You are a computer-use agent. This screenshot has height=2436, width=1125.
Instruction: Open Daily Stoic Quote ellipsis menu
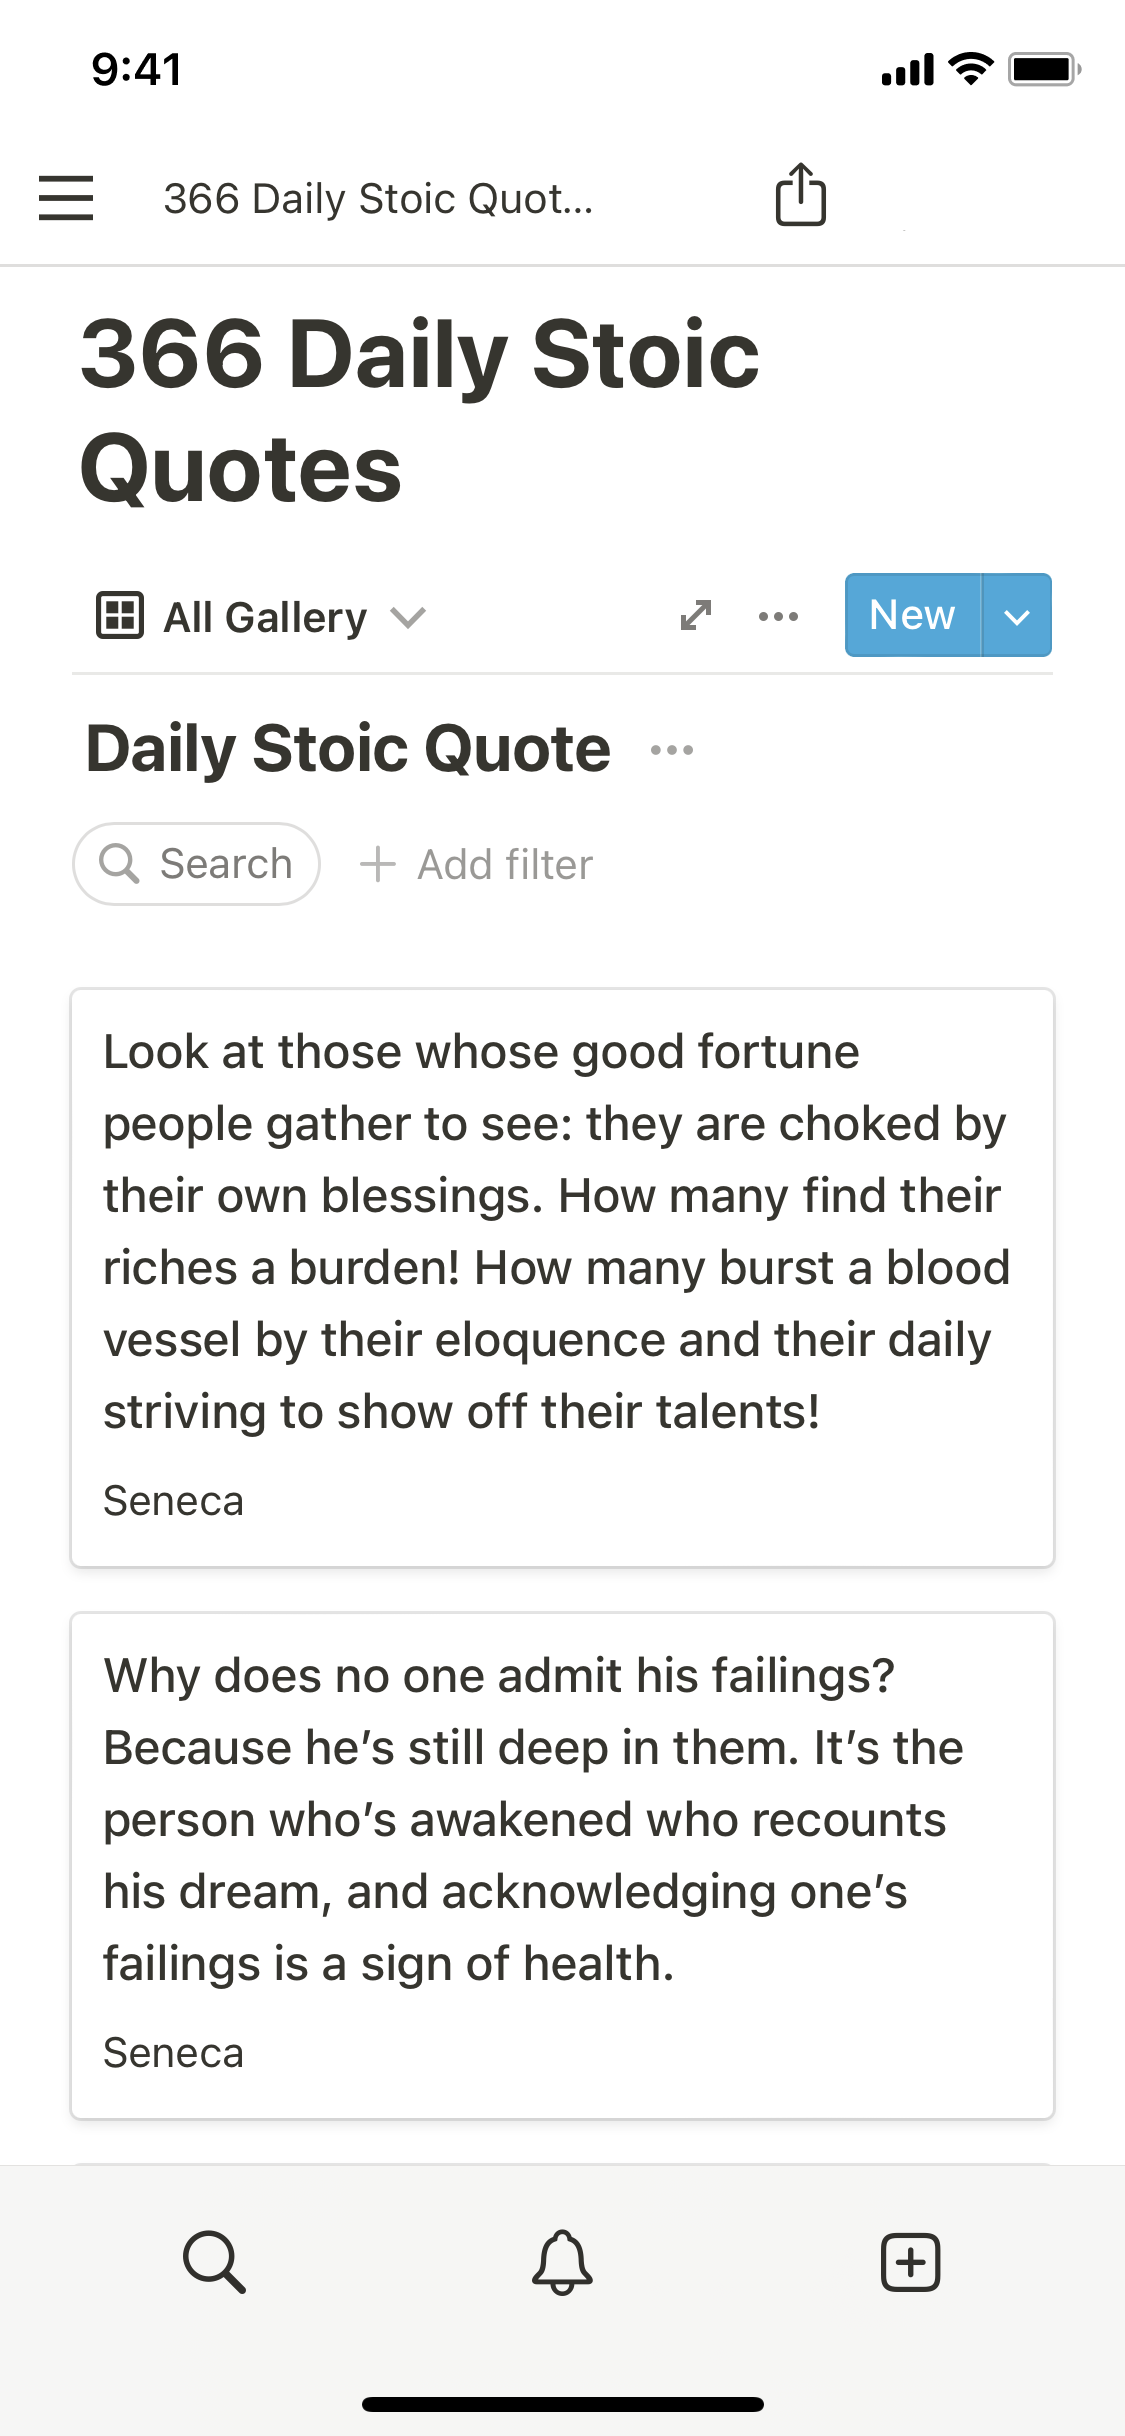tap(672, 750)
